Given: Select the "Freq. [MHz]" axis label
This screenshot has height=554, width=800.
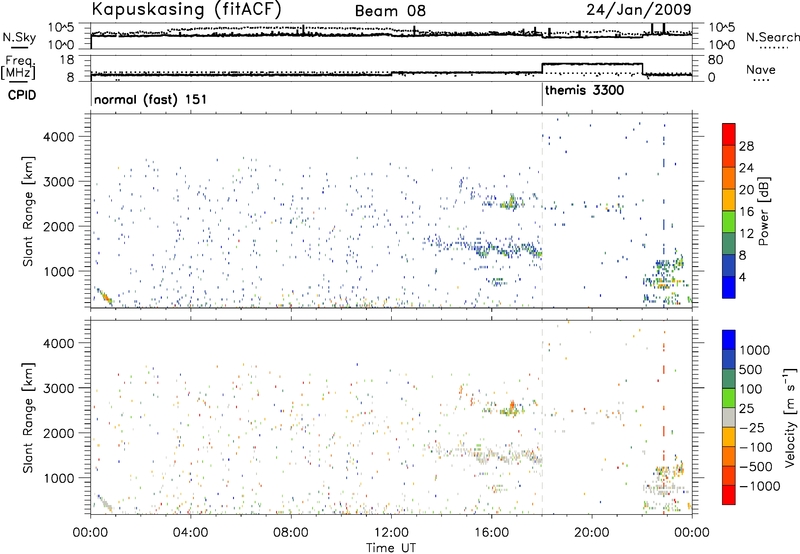Looking at the screenshot, I should click(x=19, y=67).
